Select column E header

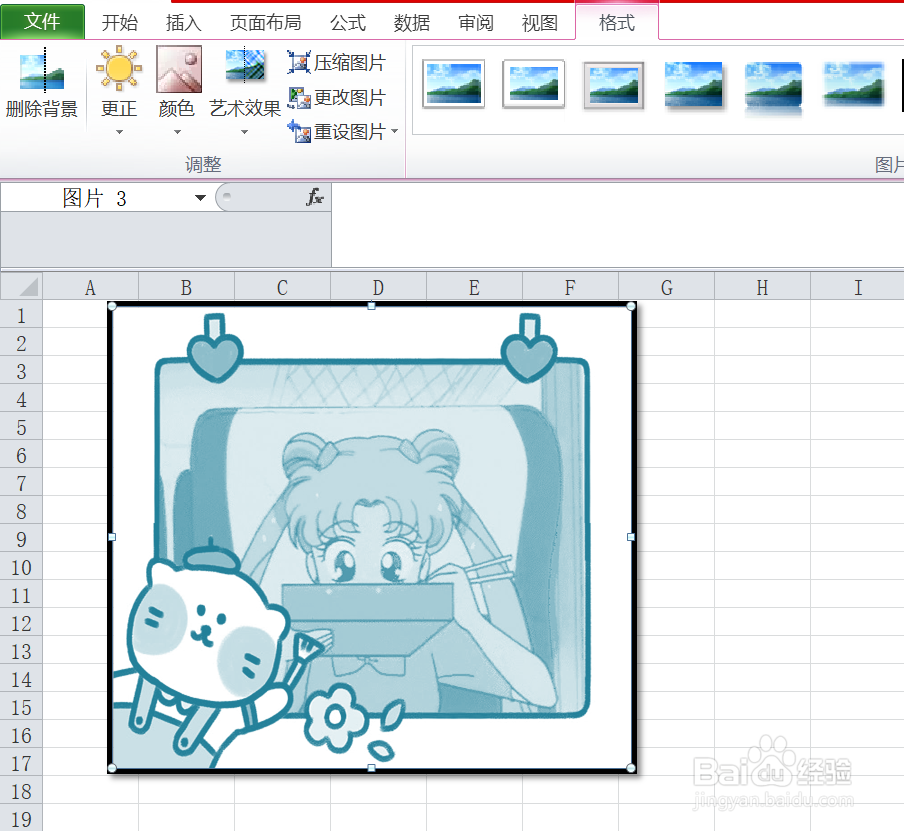[474, 287]
